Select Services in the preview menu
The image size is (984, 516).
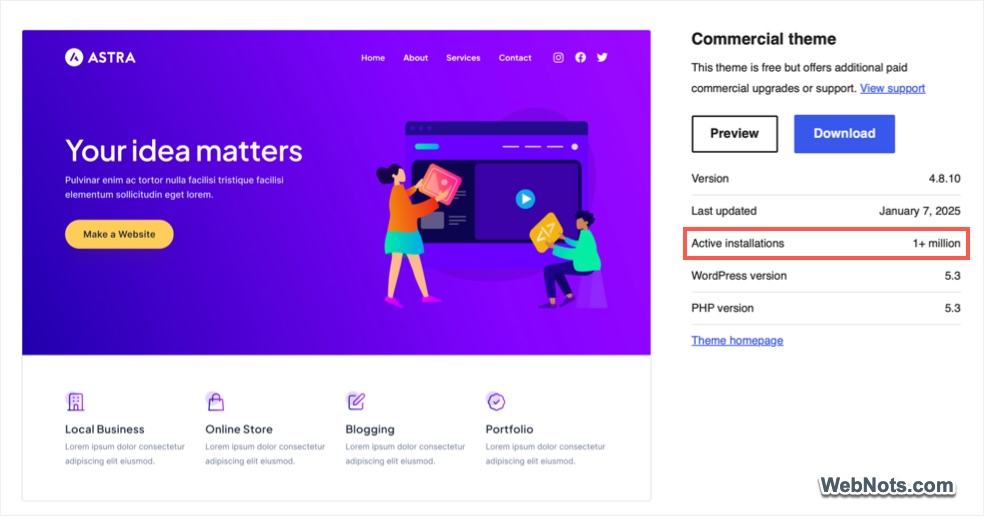463,58
